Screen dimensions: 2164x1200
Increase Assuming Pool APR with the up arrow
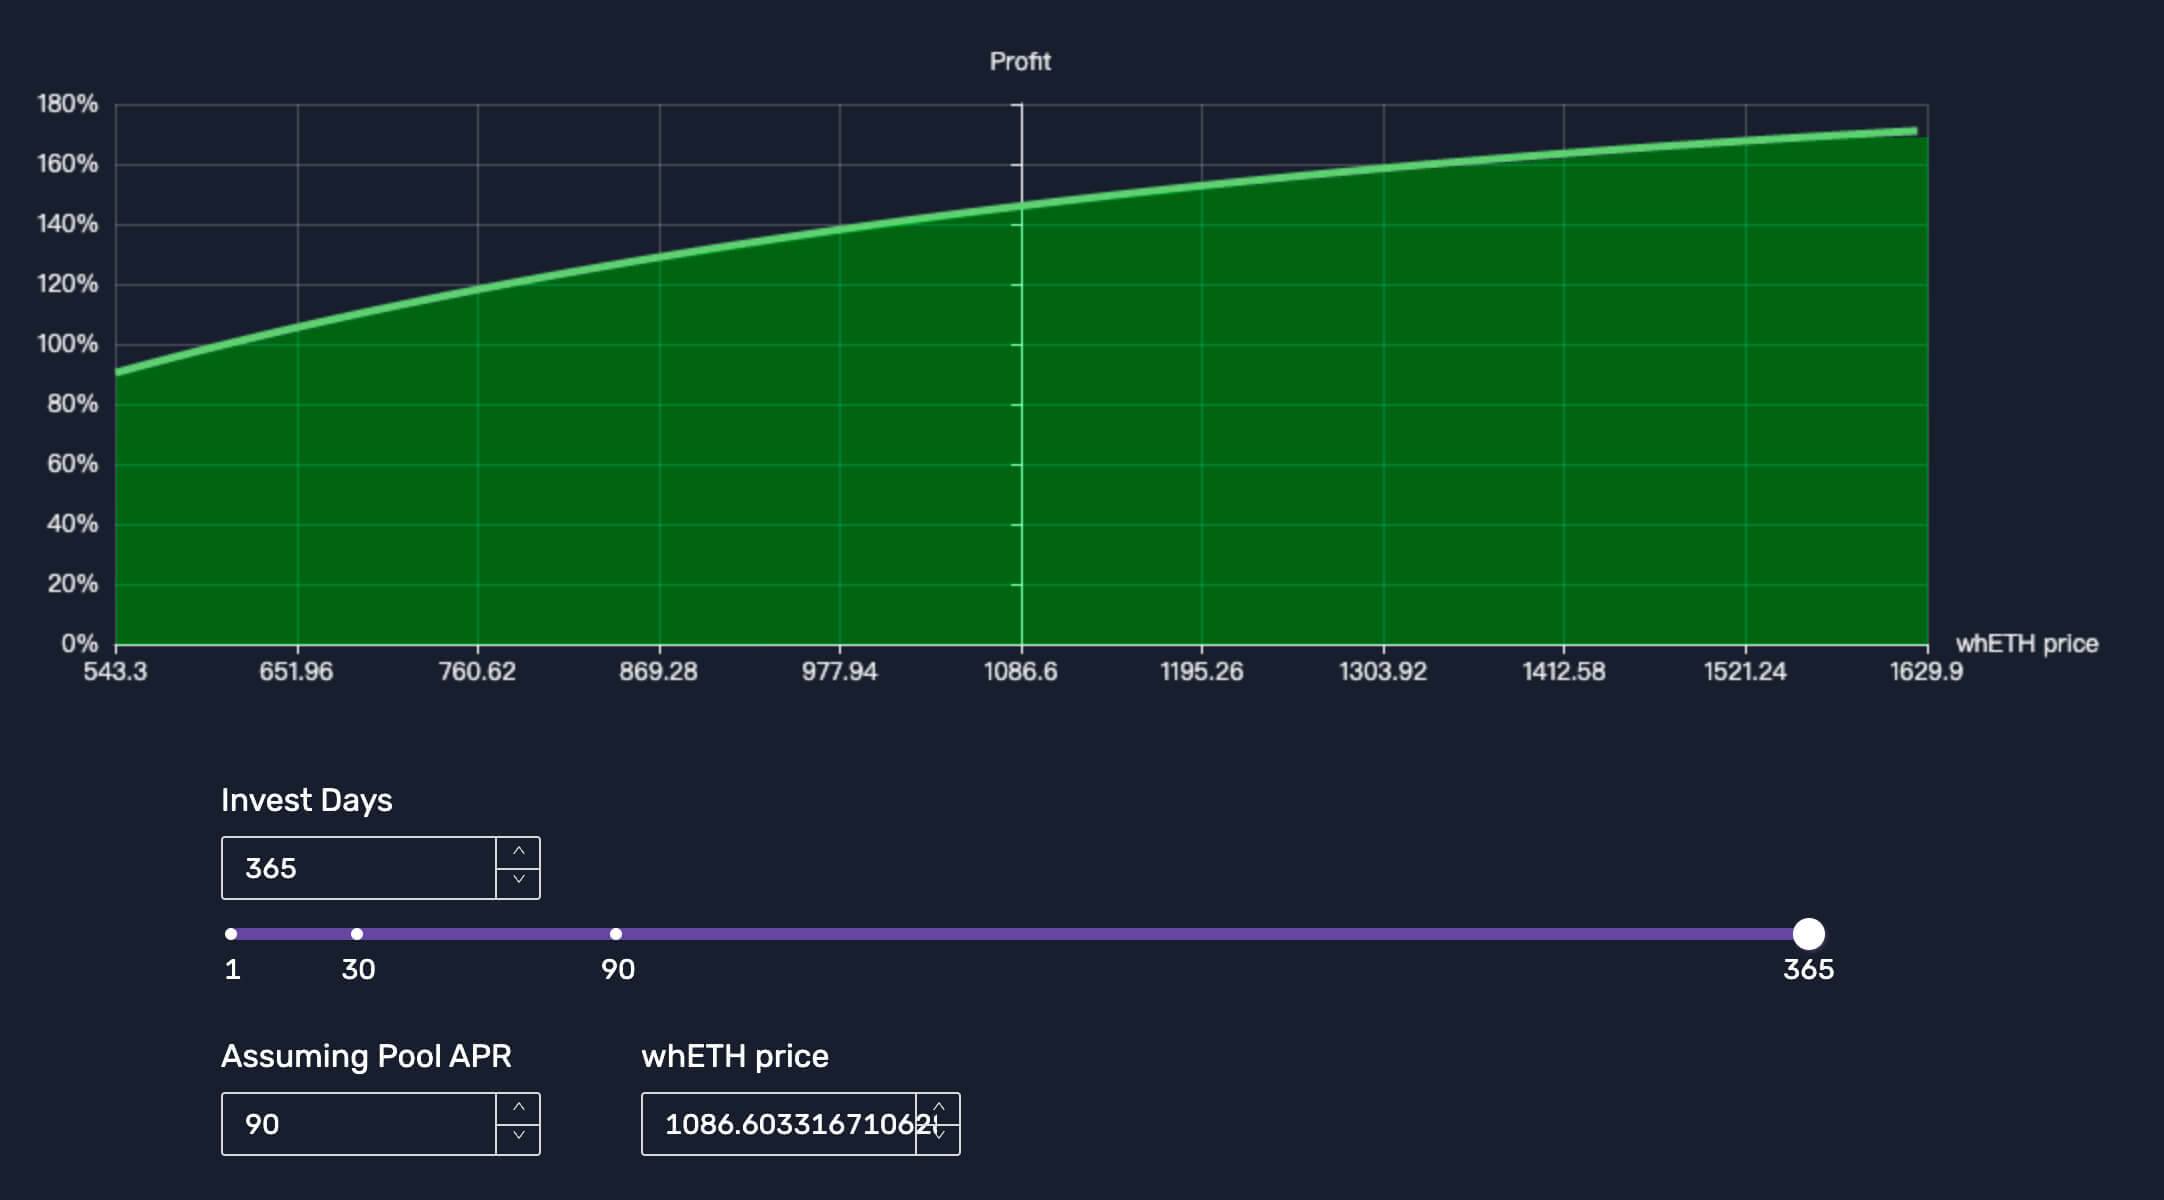coord(518,1108)
